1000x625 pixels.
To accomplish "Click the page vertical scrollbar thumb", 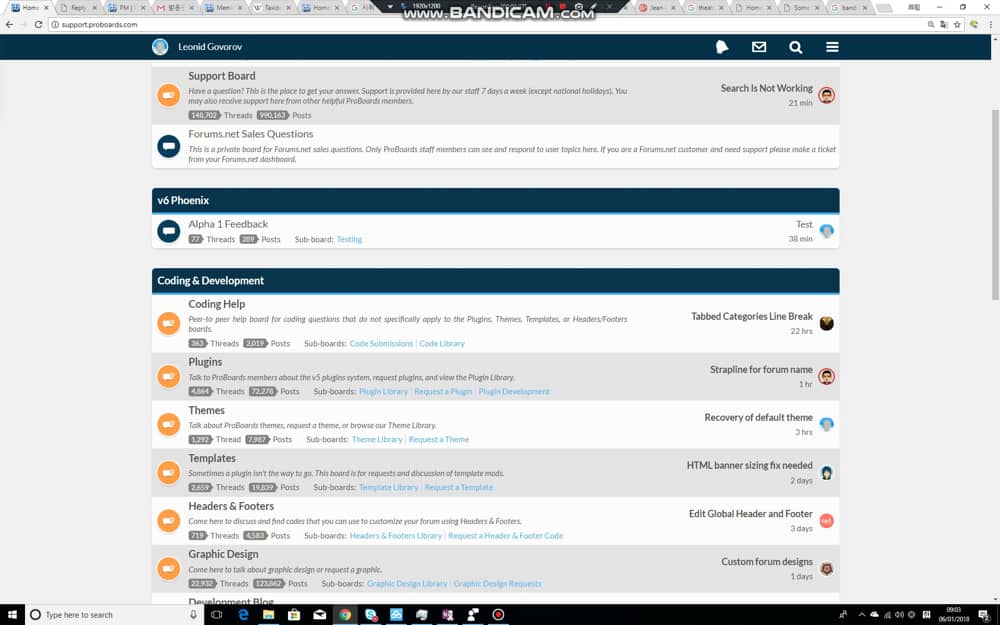I will (x=995, y=204).
